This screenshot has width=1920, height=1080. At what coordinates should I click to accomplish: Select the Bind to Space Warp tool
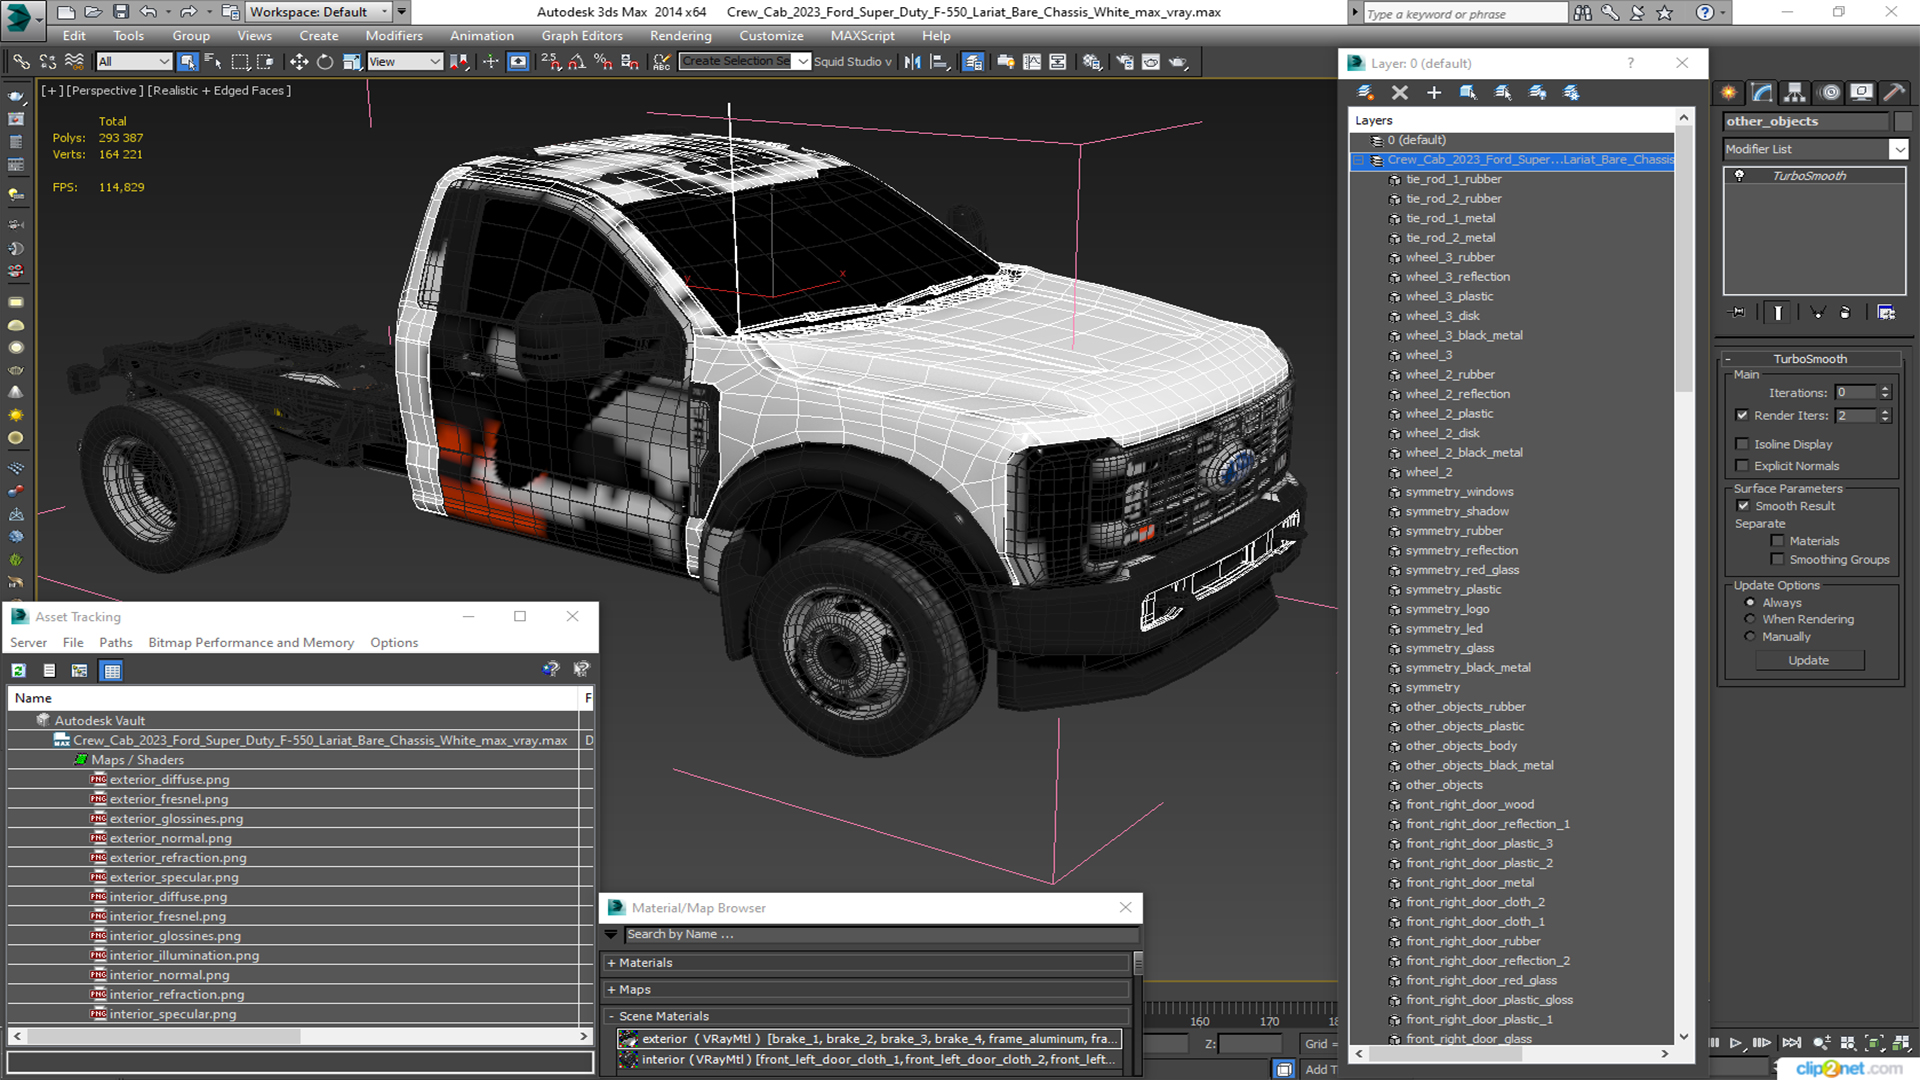coord(74,62)
